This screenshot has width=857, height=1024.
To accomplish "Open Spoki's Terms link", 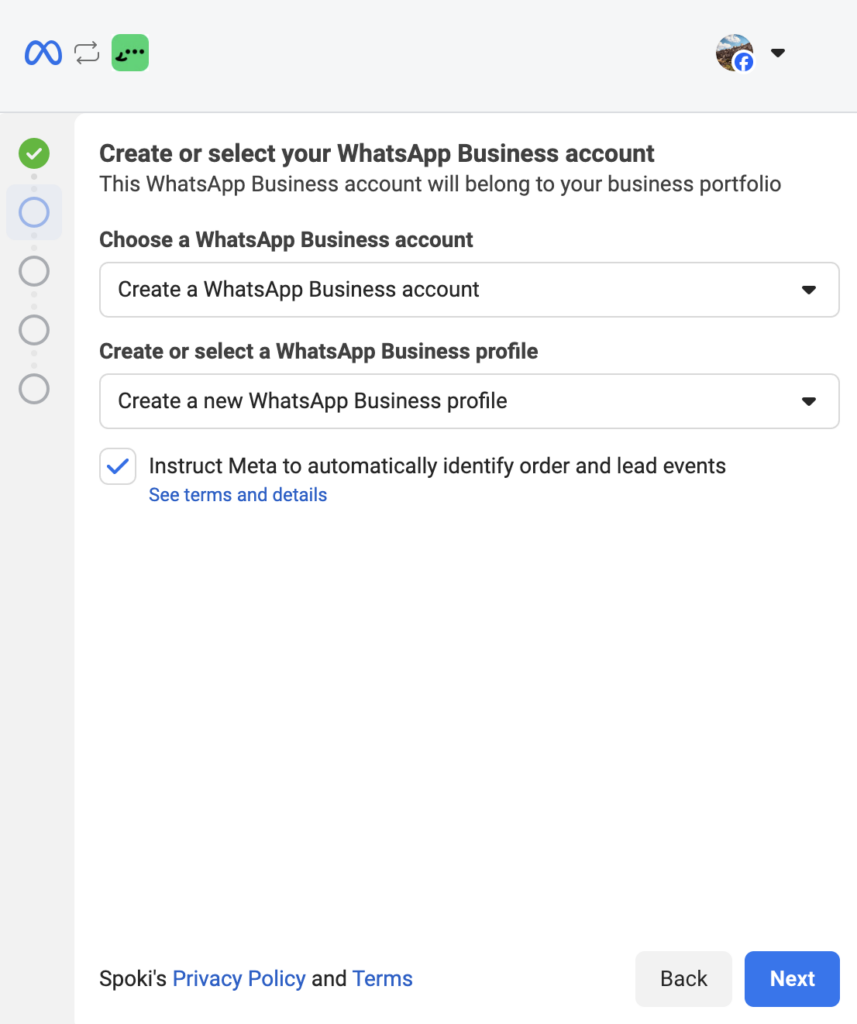I will click(x=382, y=979).
